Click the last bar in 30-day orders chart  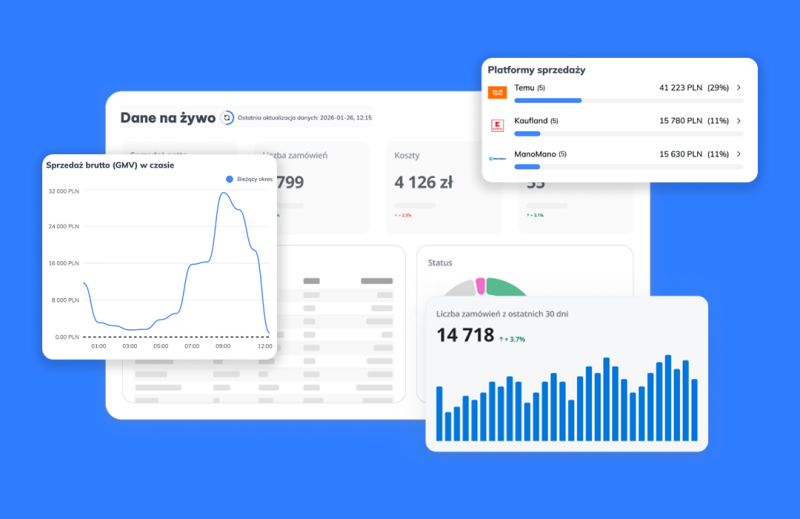pyautogui.click(x=694, y=410)
